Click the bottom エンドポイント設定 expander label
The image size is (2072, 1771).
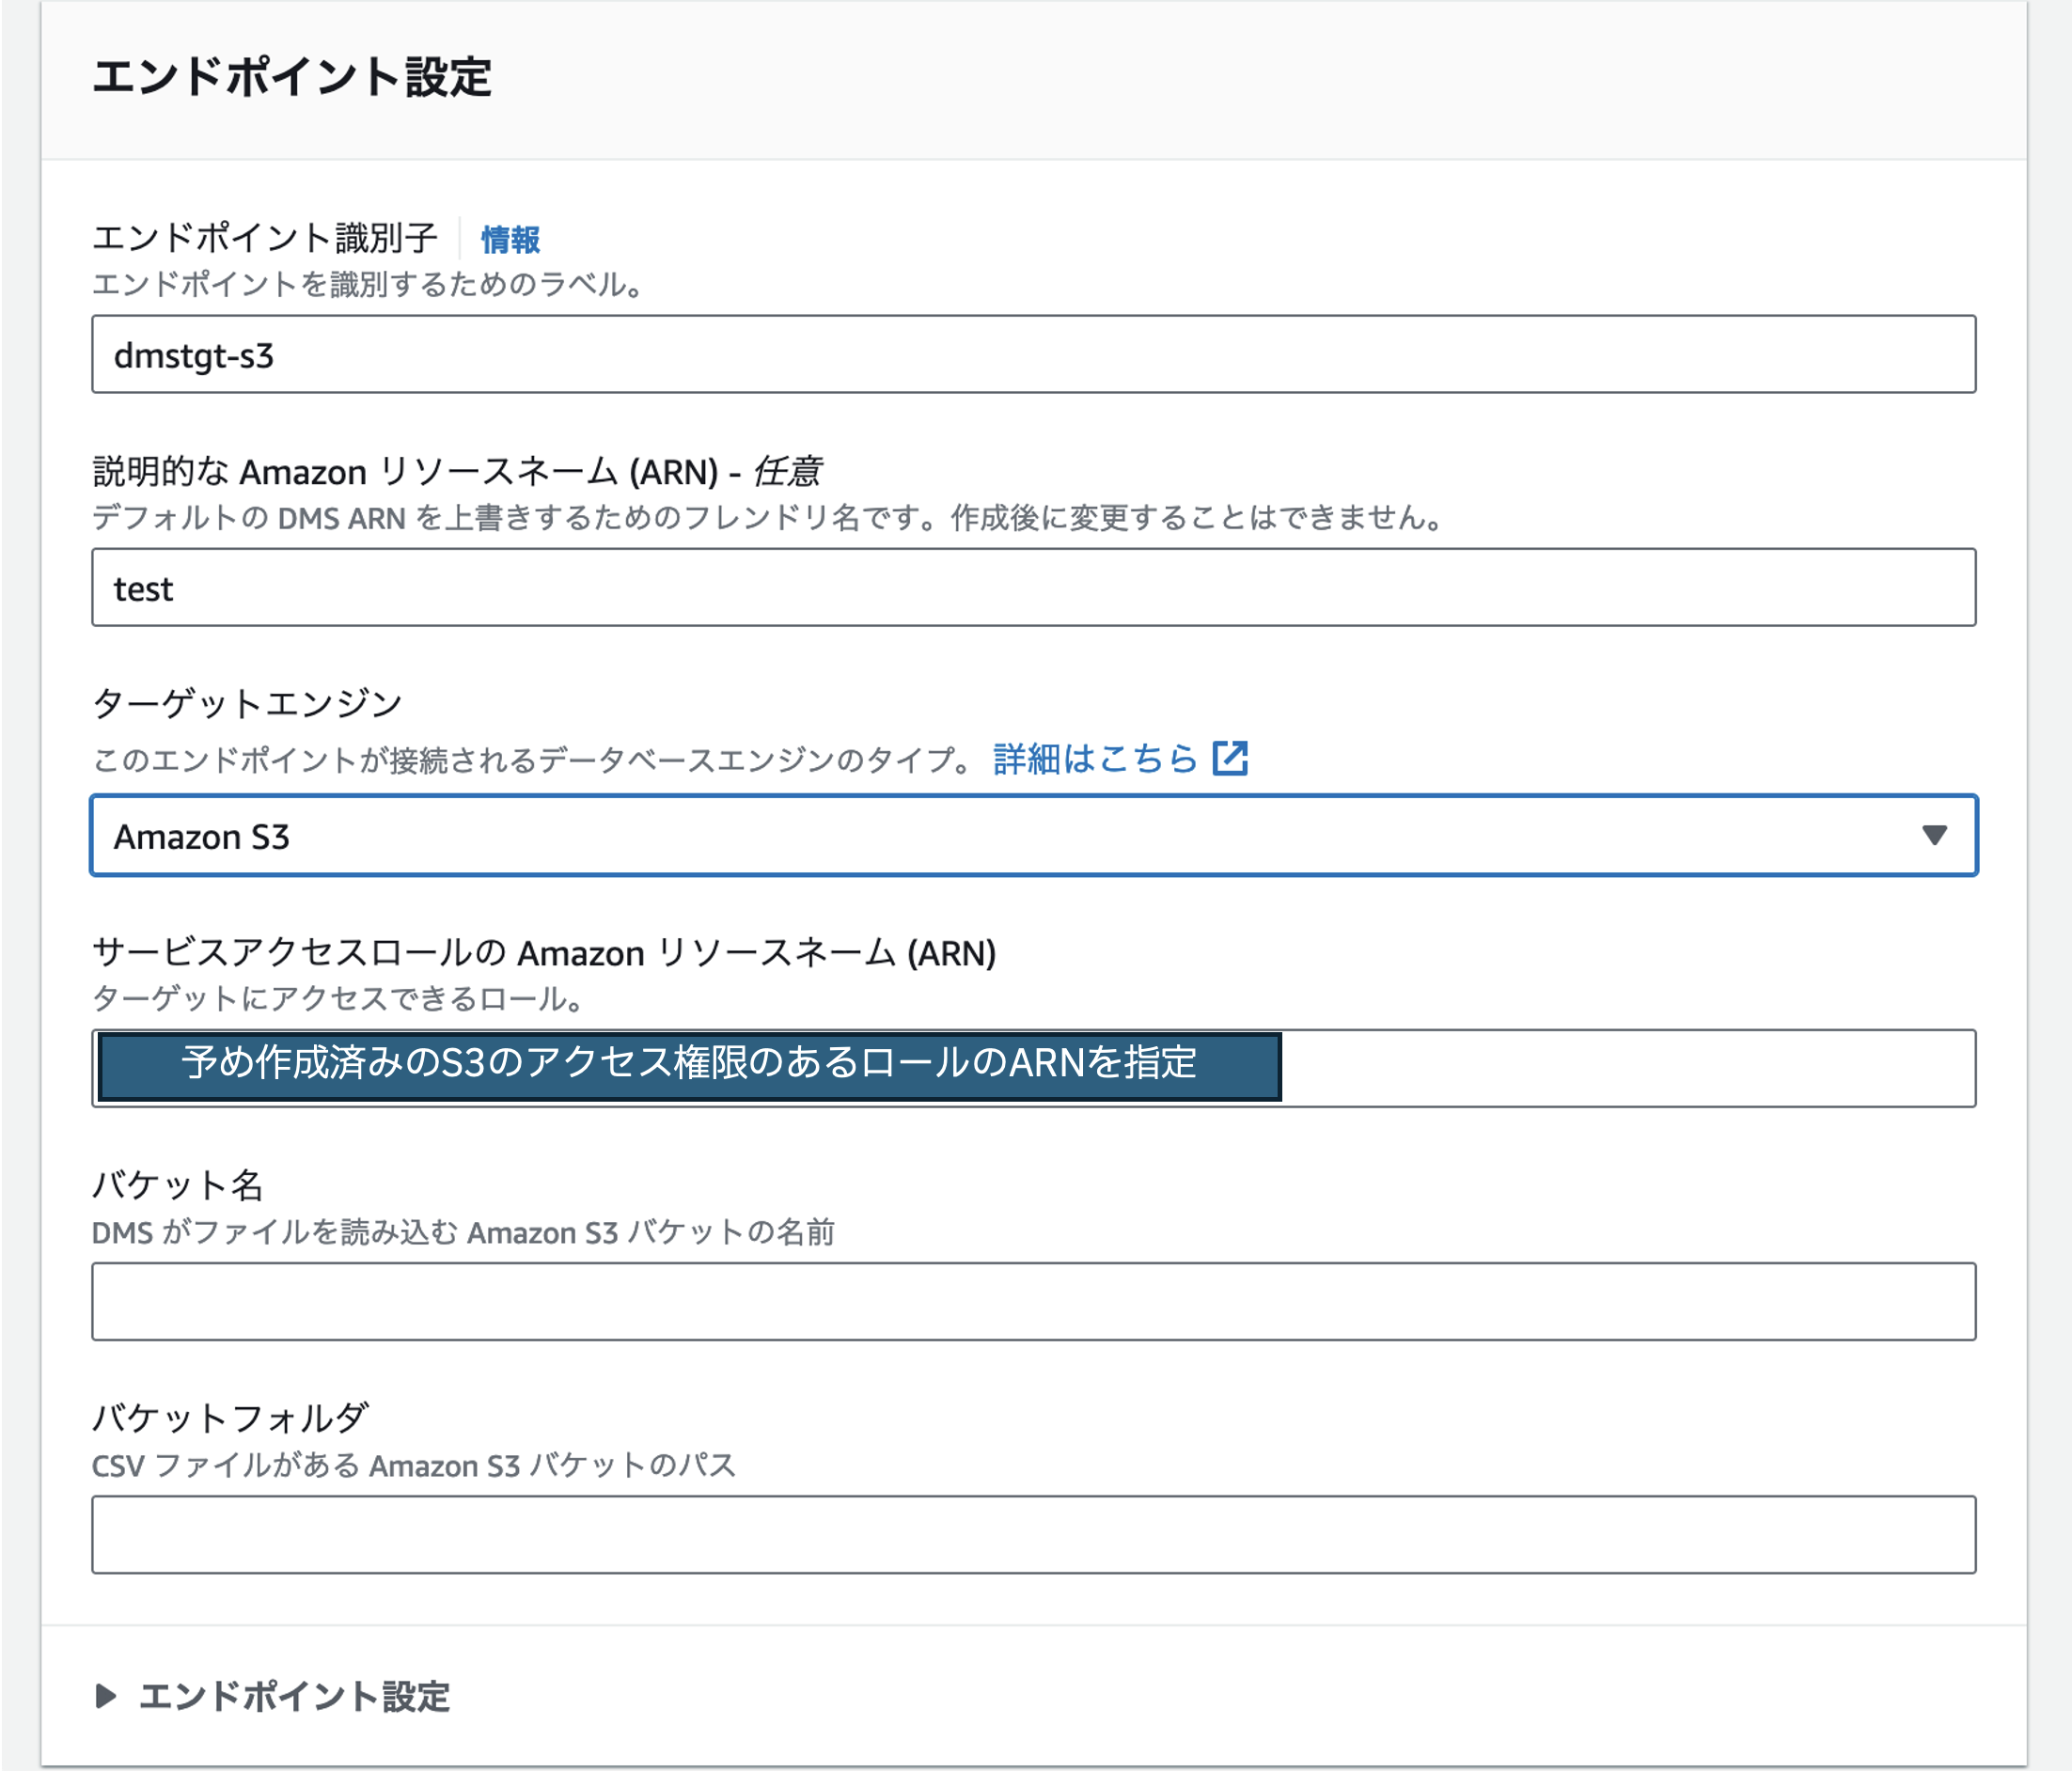pyautogui.click(x=294, y=1697)
